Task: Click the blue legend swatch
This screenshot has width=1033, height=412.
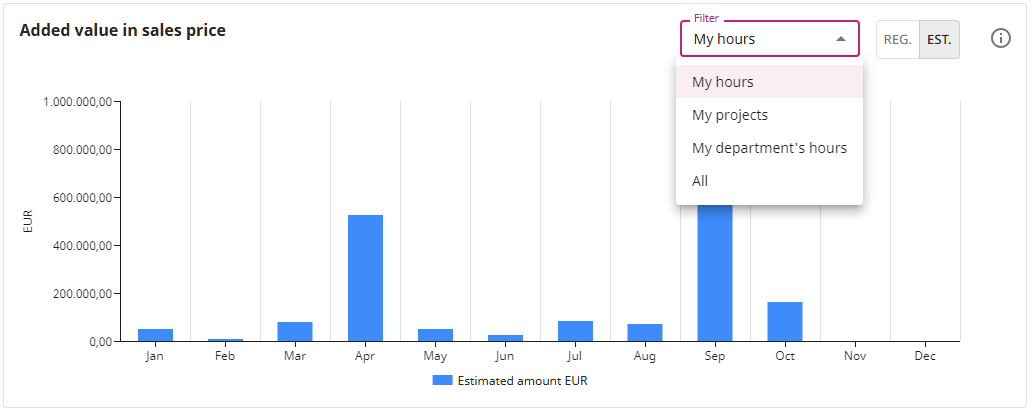Action: [442, 380]
